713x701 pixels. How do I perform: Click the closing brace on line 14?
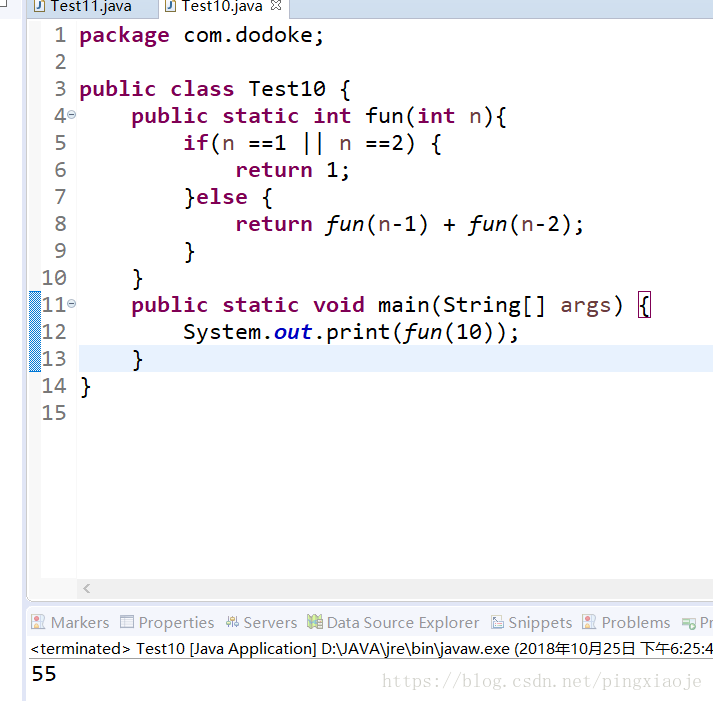point(85,387)
